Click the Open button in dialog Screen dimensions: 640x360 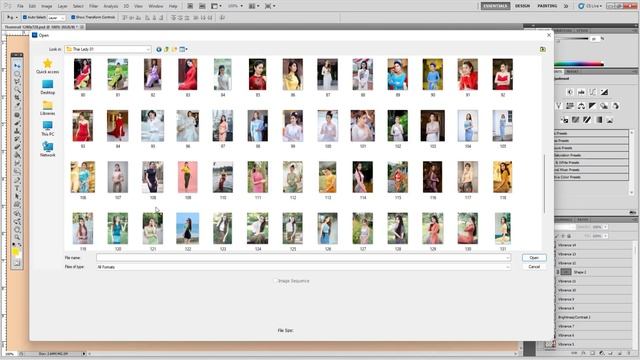pos(534,258)
